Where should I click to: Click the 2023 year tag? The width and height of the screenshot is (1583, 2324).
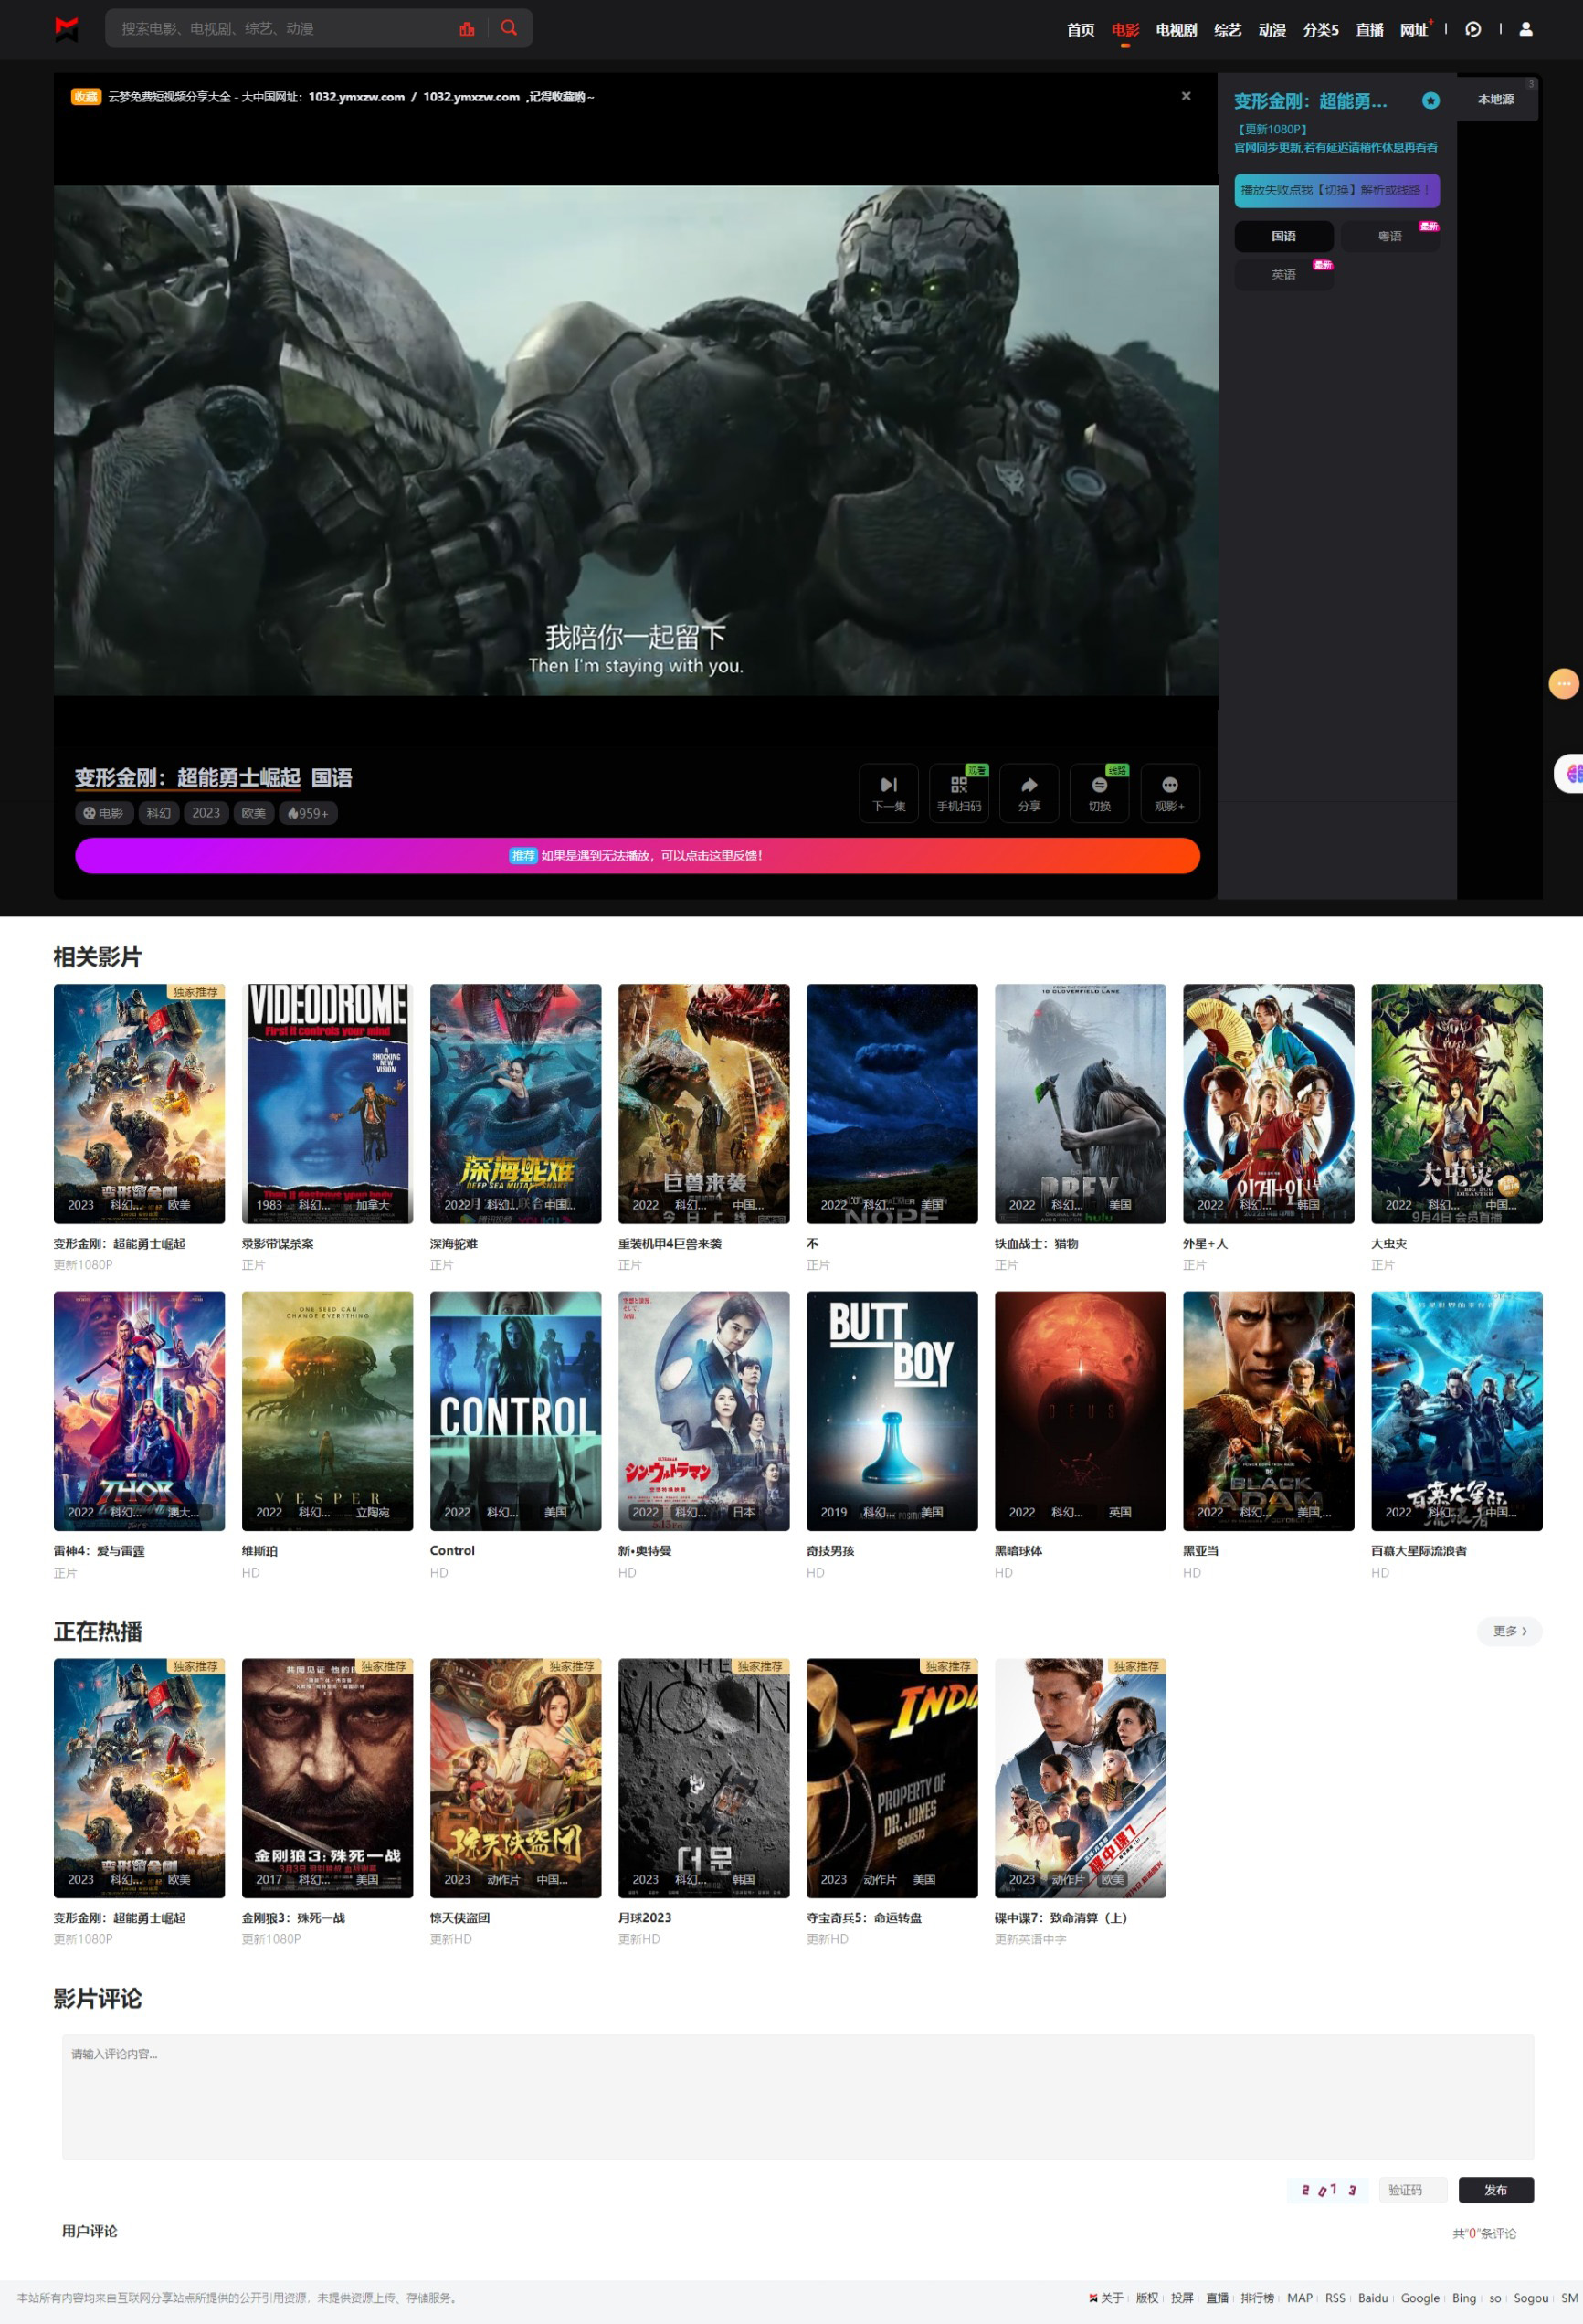tap(206, 813)
